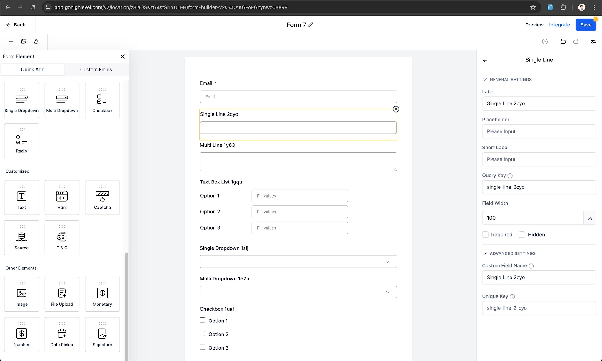Add the dollar-sign element in last row

point(22,335)
